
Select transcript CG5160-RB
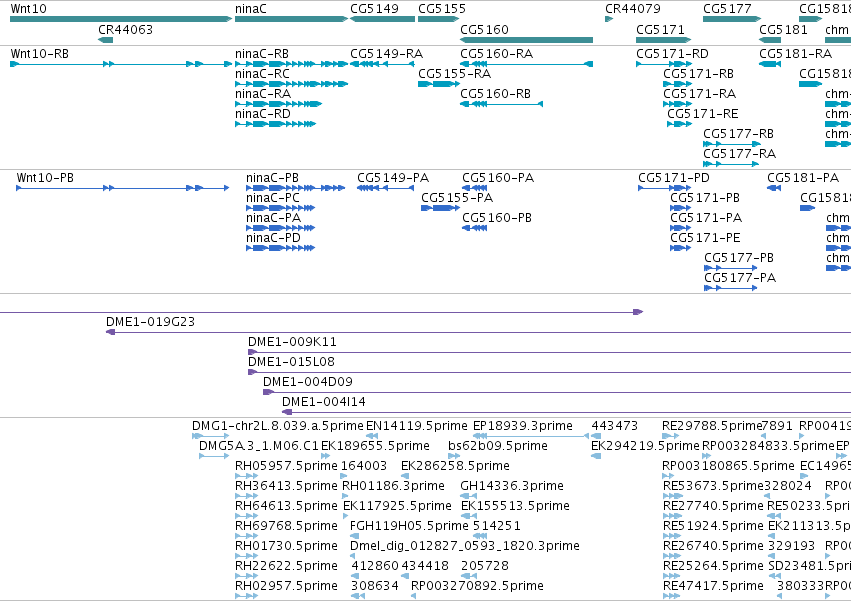[x=501, y=104]
